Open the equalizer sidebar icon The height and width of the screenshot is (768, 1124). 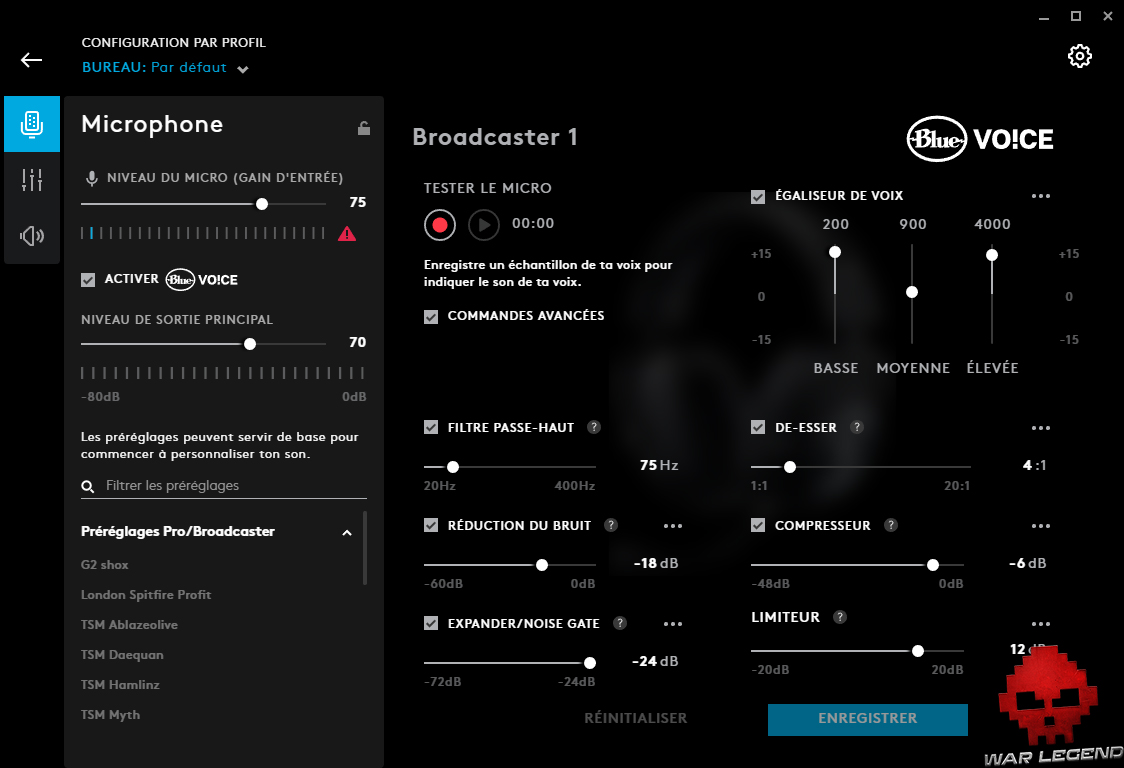tap(31, 179)
